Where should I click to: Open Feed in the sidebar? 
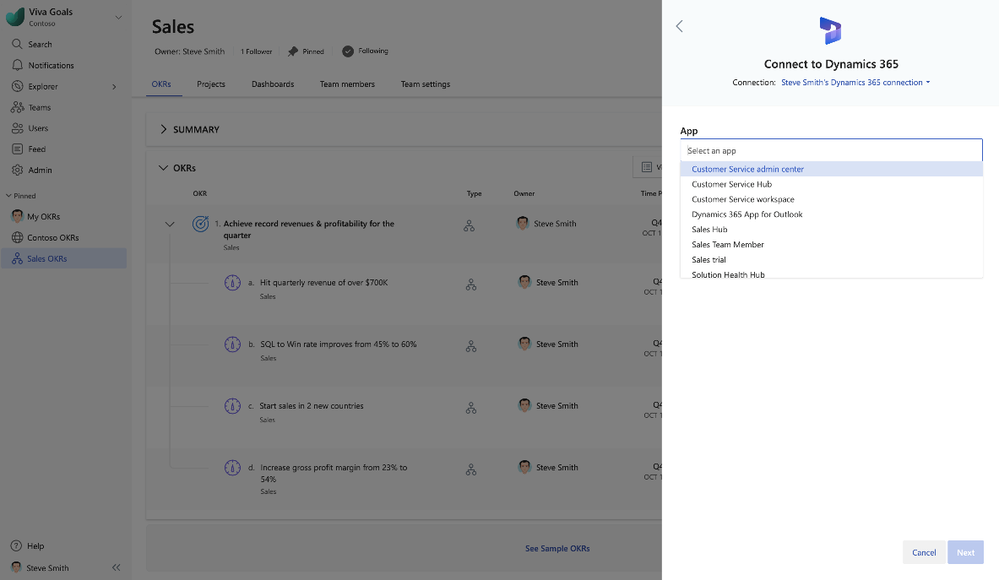click(36, 149)
